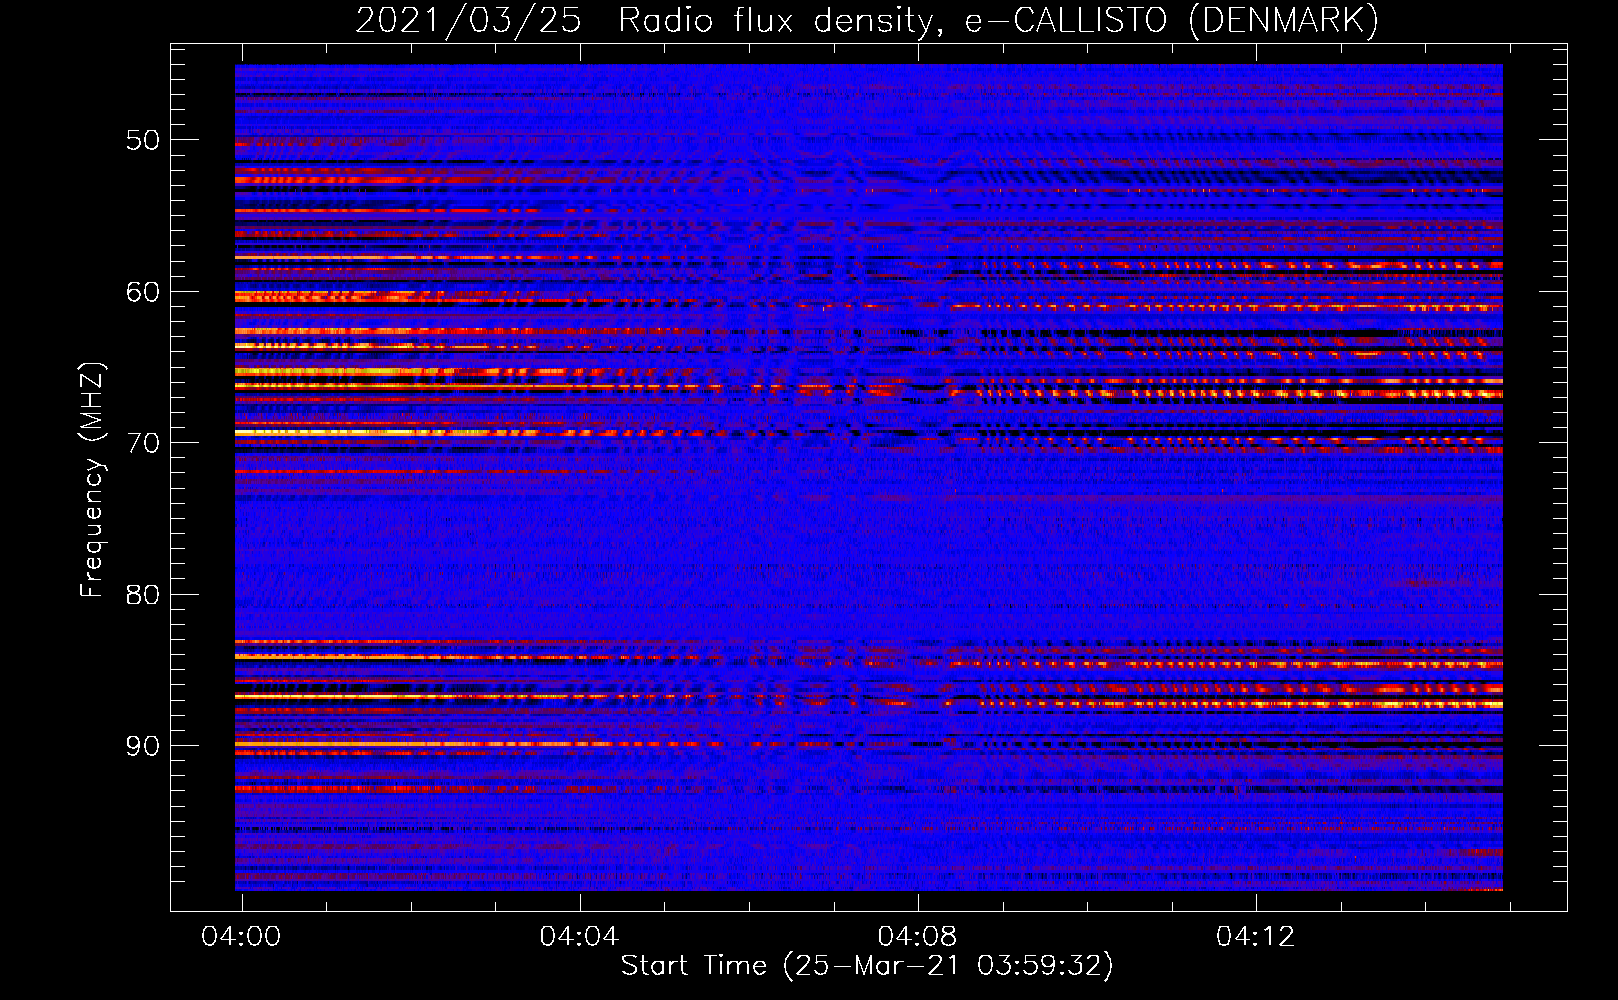Click the 60 frequency tick label
1618x1000 pixels.
142,292
